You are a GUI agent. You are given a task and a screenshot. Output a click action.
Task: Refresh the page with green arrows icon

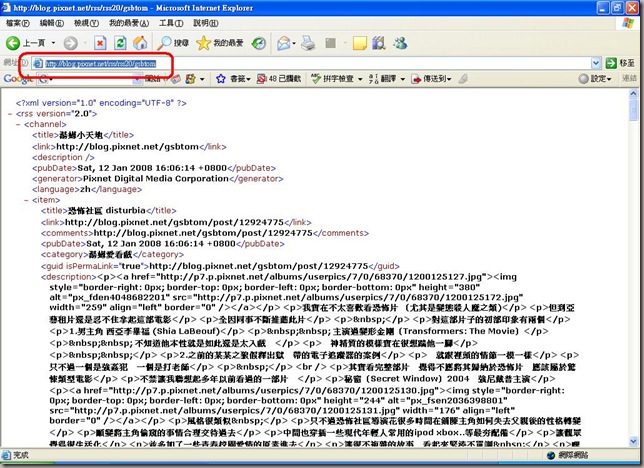tap(120, 43)
